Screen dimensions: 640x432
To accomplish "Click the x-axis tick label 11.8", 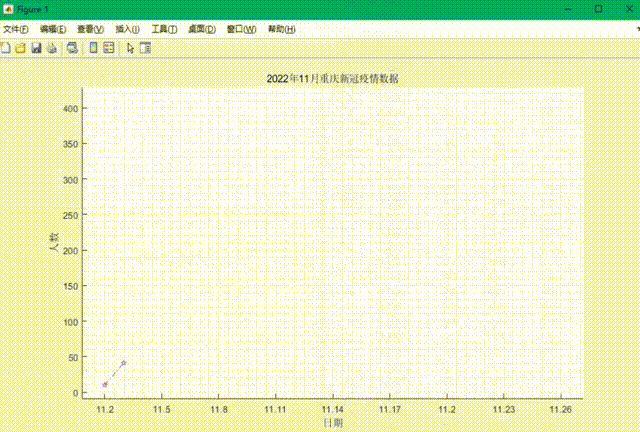I will (x=219, y=409).
